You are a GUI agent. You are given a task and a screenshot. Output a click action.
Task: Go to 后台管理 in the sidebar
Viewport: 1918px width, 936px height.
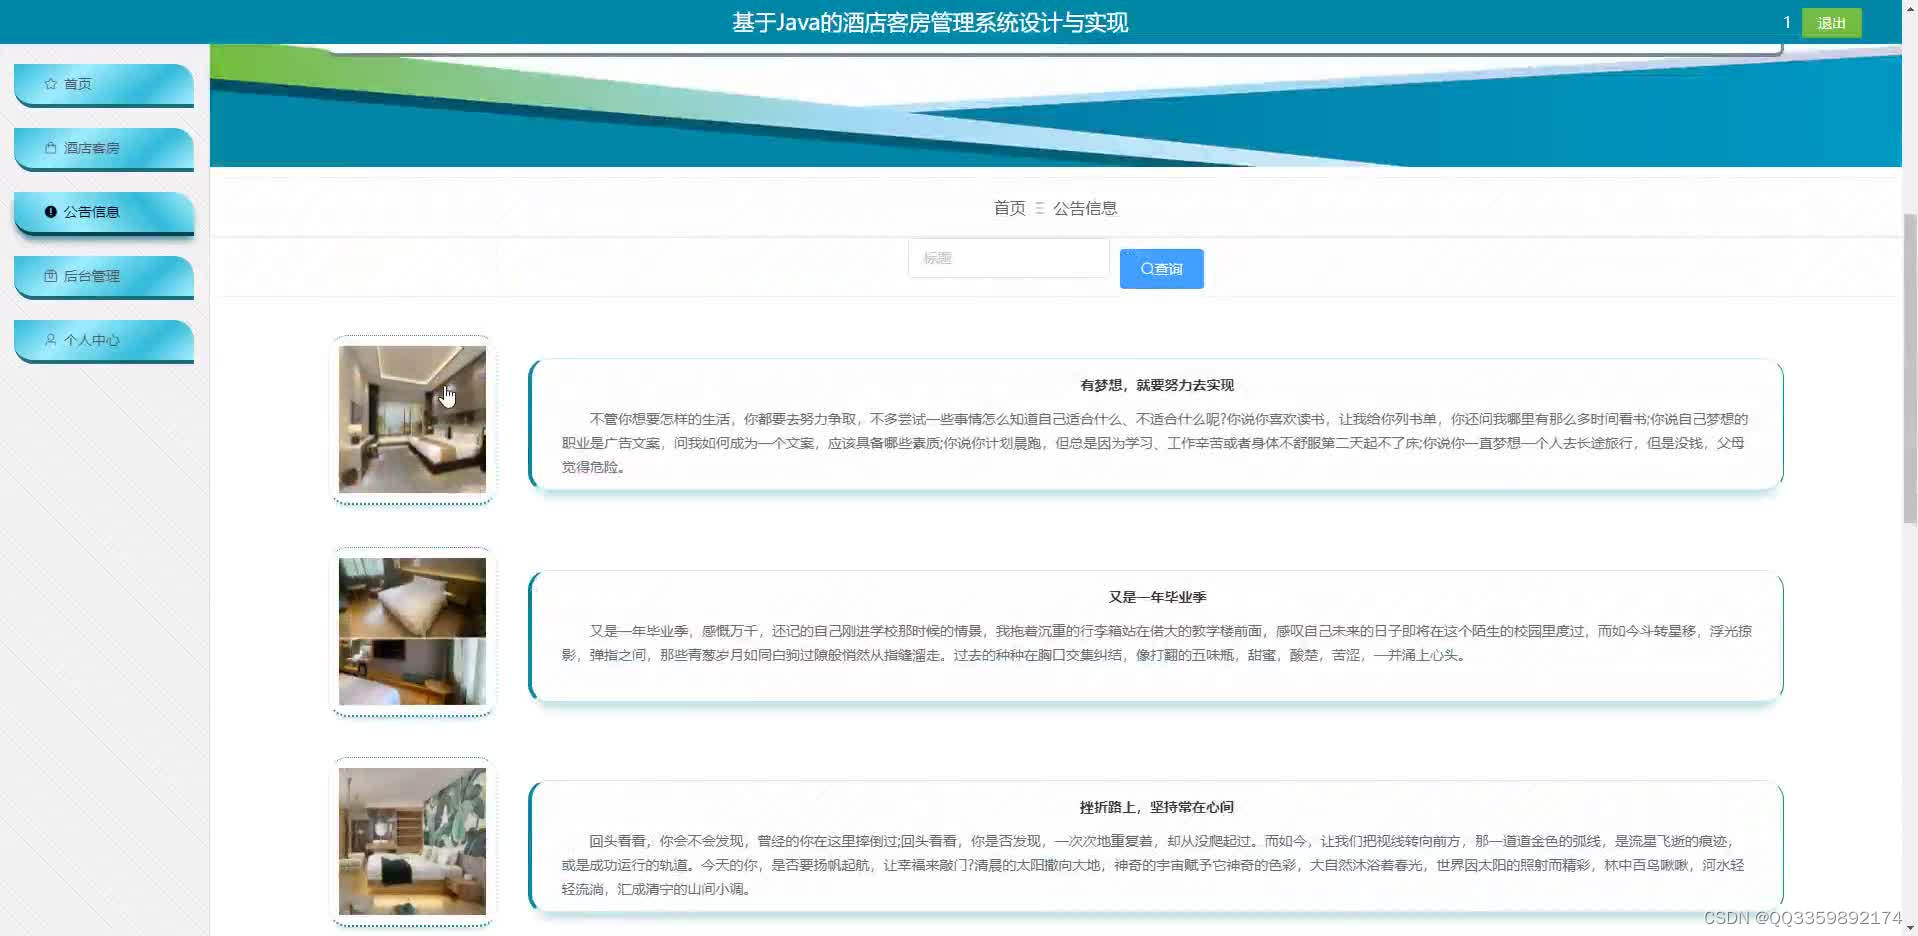104,276
